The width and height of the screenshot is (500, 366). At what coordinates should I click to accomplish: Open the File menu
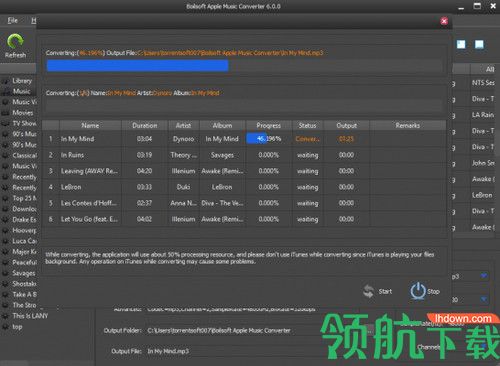[13, 21]
